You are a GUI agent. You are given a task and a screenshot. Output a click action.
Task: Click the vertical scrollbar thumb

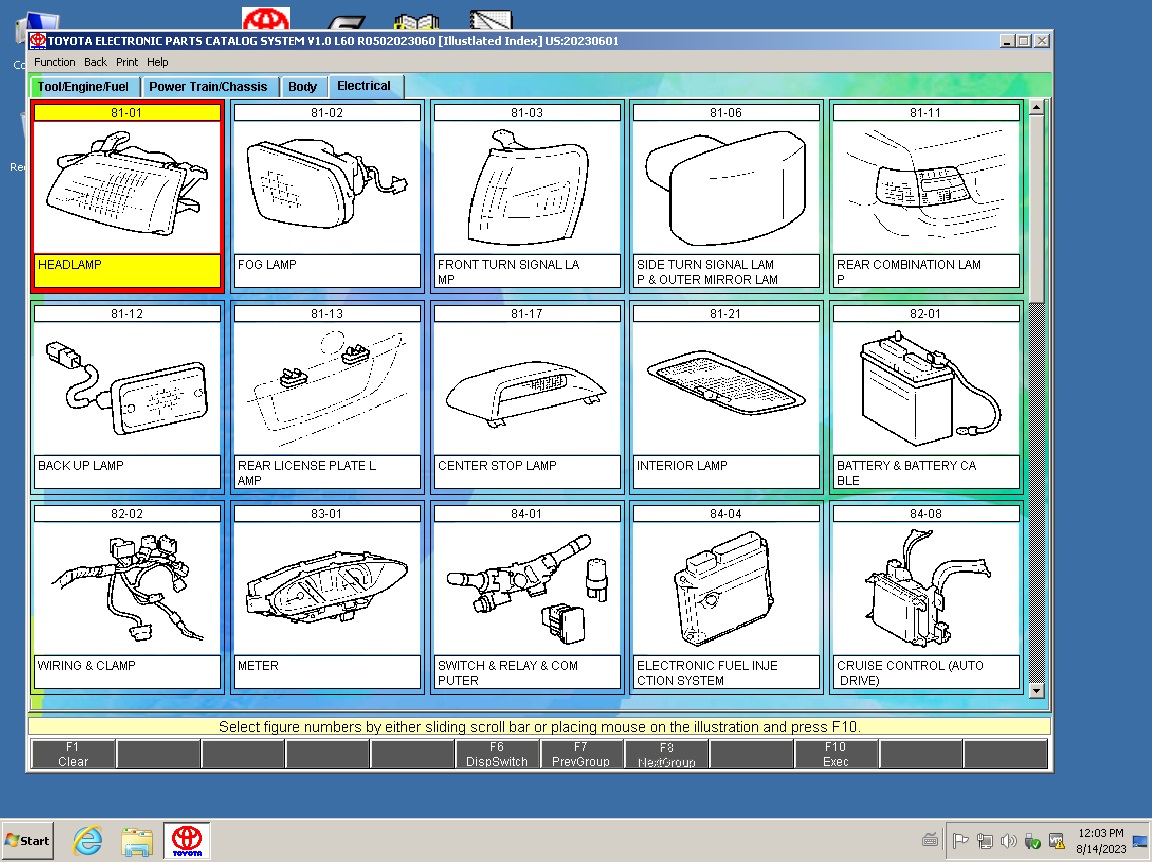[x=1037, y=209]
